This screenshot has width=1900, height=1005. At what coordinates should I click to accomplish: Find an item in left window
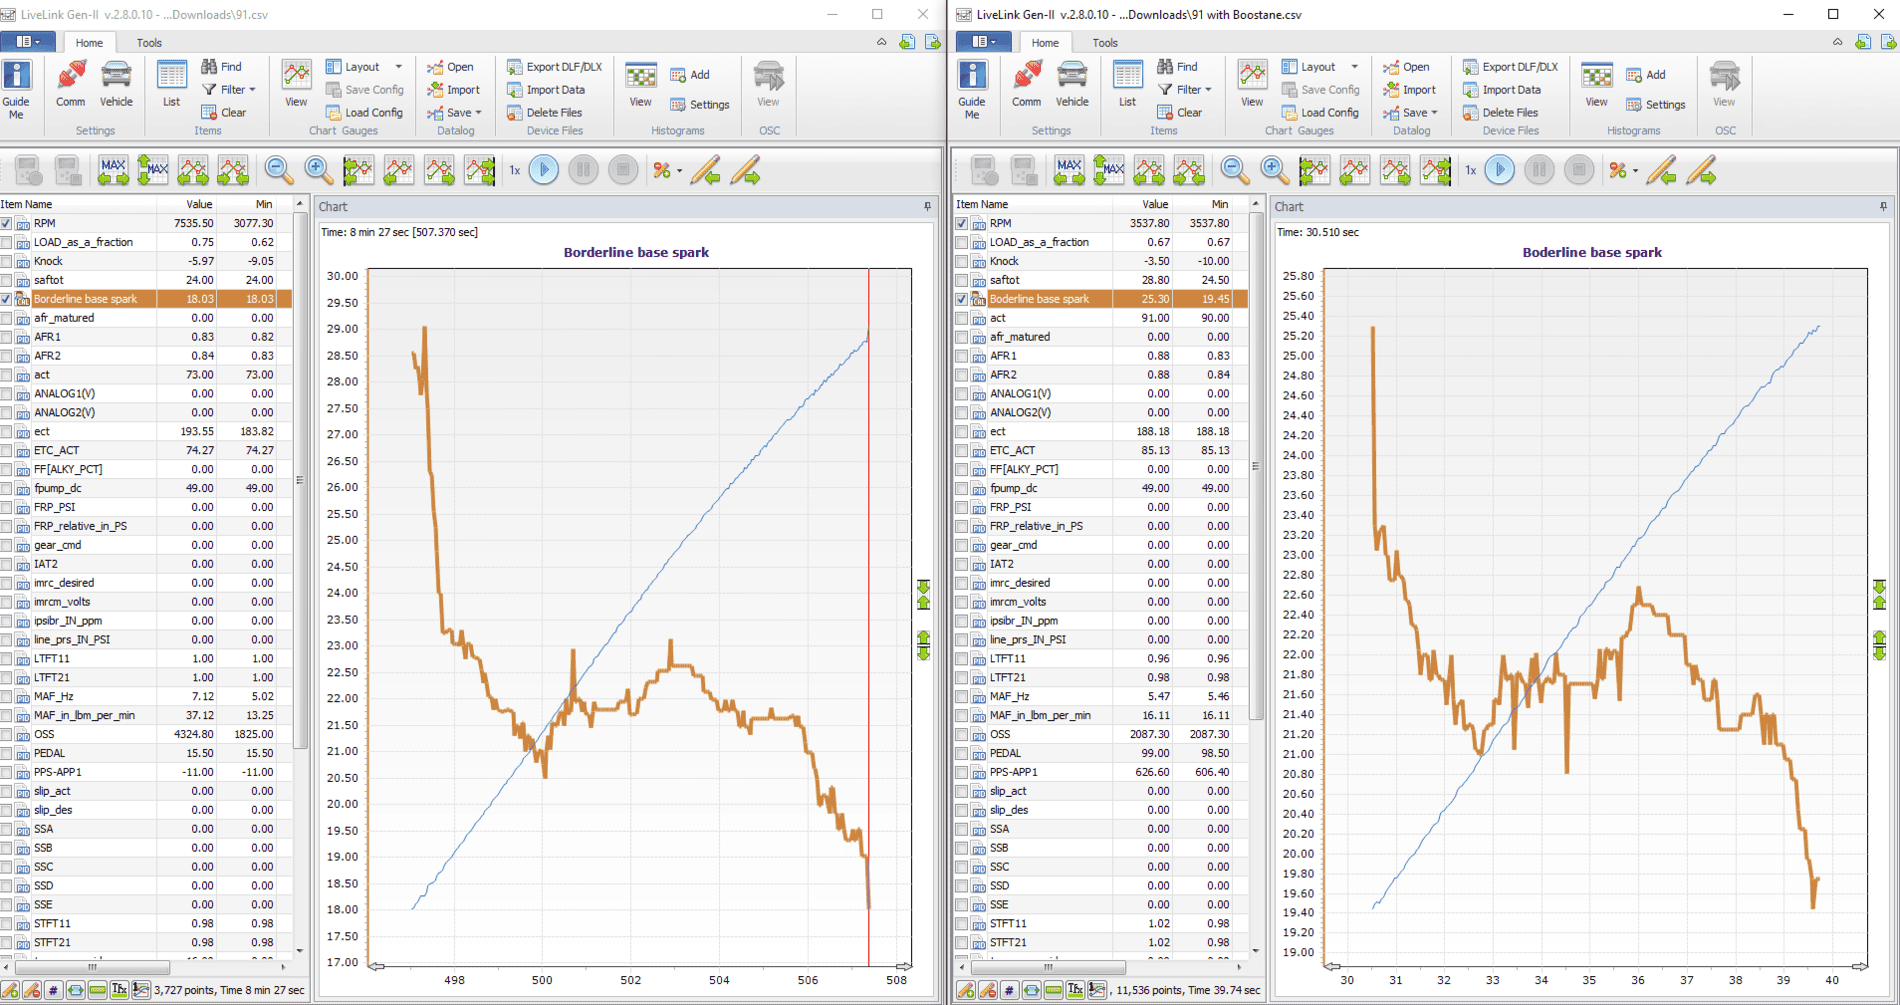click(222, 67)
